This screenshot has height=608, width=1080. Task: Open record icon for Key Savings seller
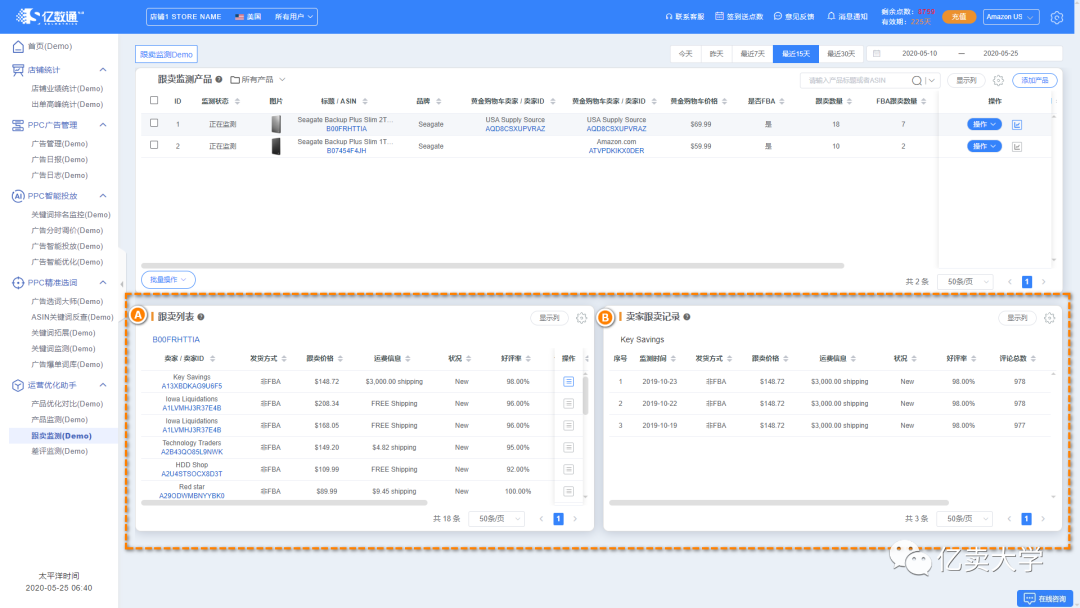click(568, 381)
